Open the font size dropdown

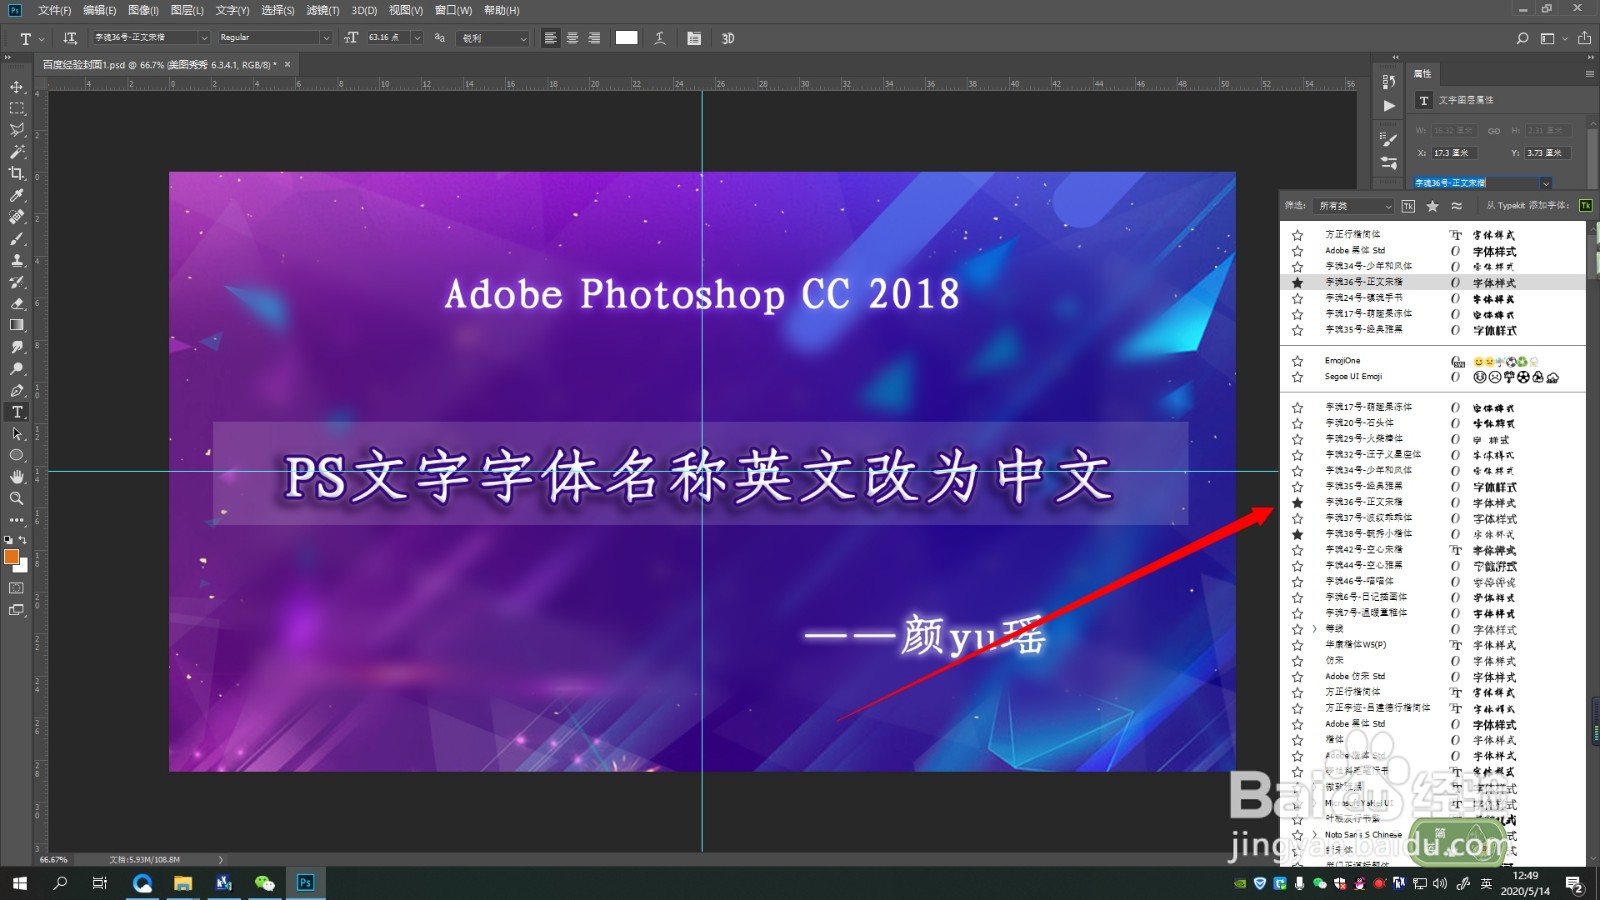pos(417,38)
